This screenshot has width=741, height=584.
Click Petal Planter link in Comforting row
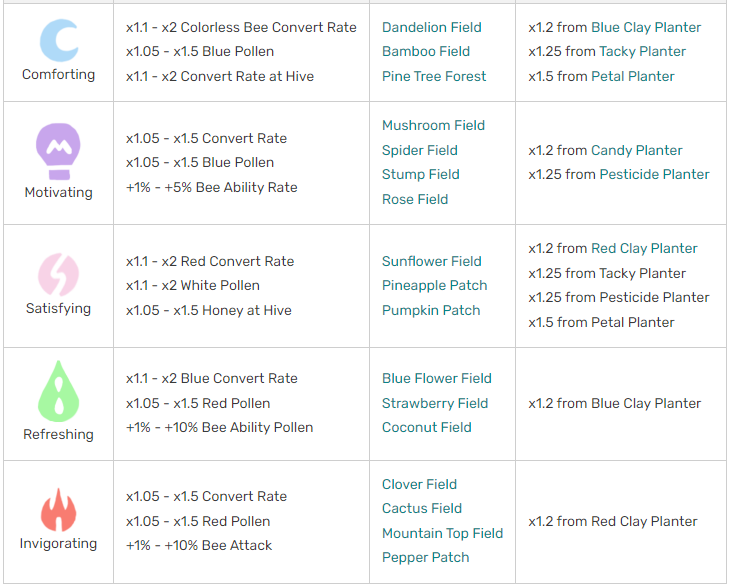[x=632, y=76]
